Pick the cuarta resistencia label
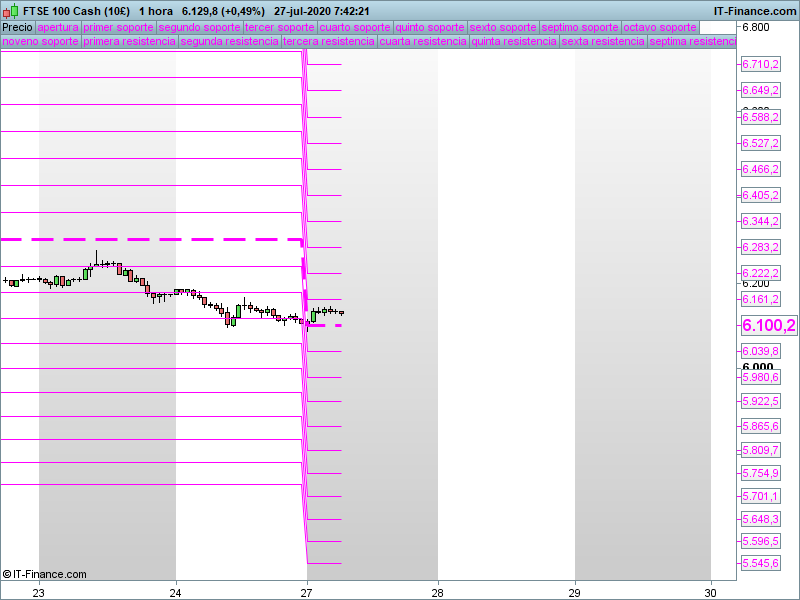 coord(423,41)
